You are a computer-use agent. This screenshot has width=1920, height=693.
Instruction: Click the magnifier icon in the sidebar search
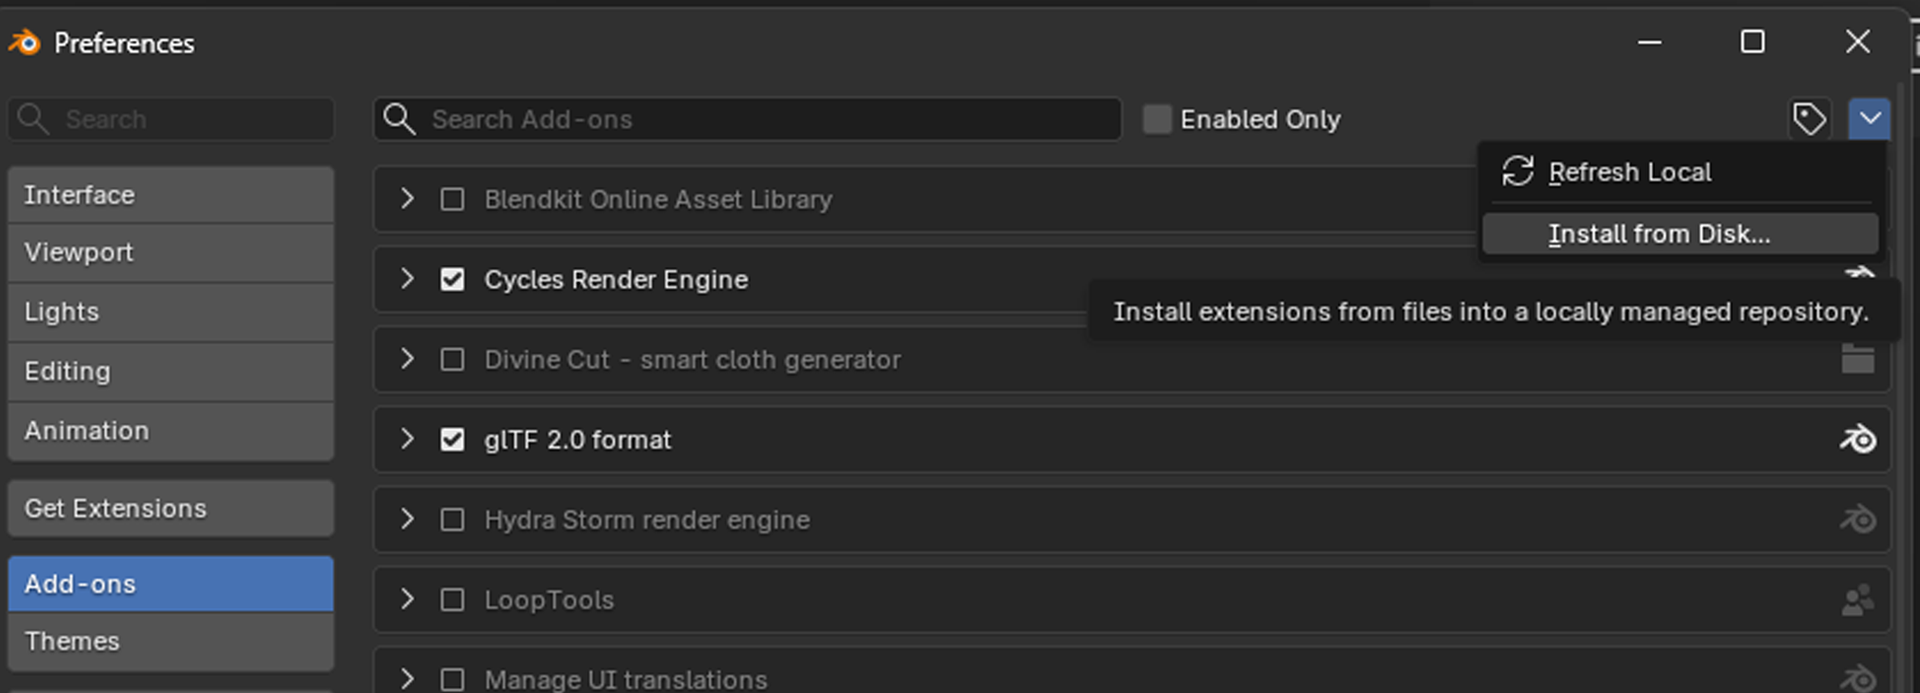(33, 119)
